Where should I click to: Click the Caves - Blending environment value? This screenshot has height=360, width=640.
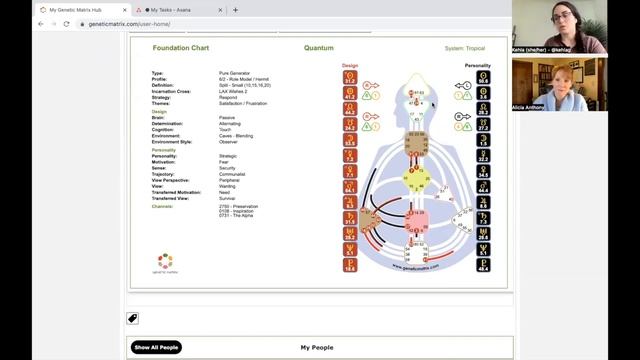[236, 136]
